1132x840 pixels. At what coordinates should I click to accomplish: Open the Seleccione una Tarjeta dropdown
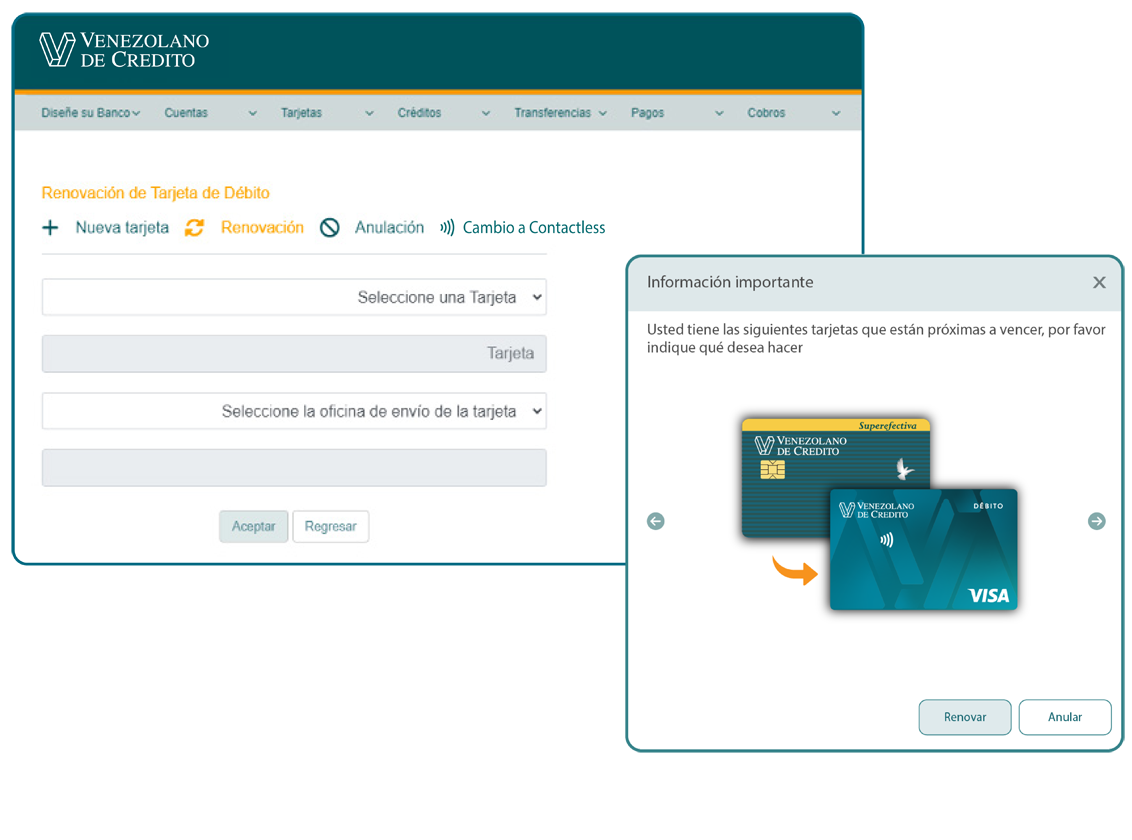[294, 297]
